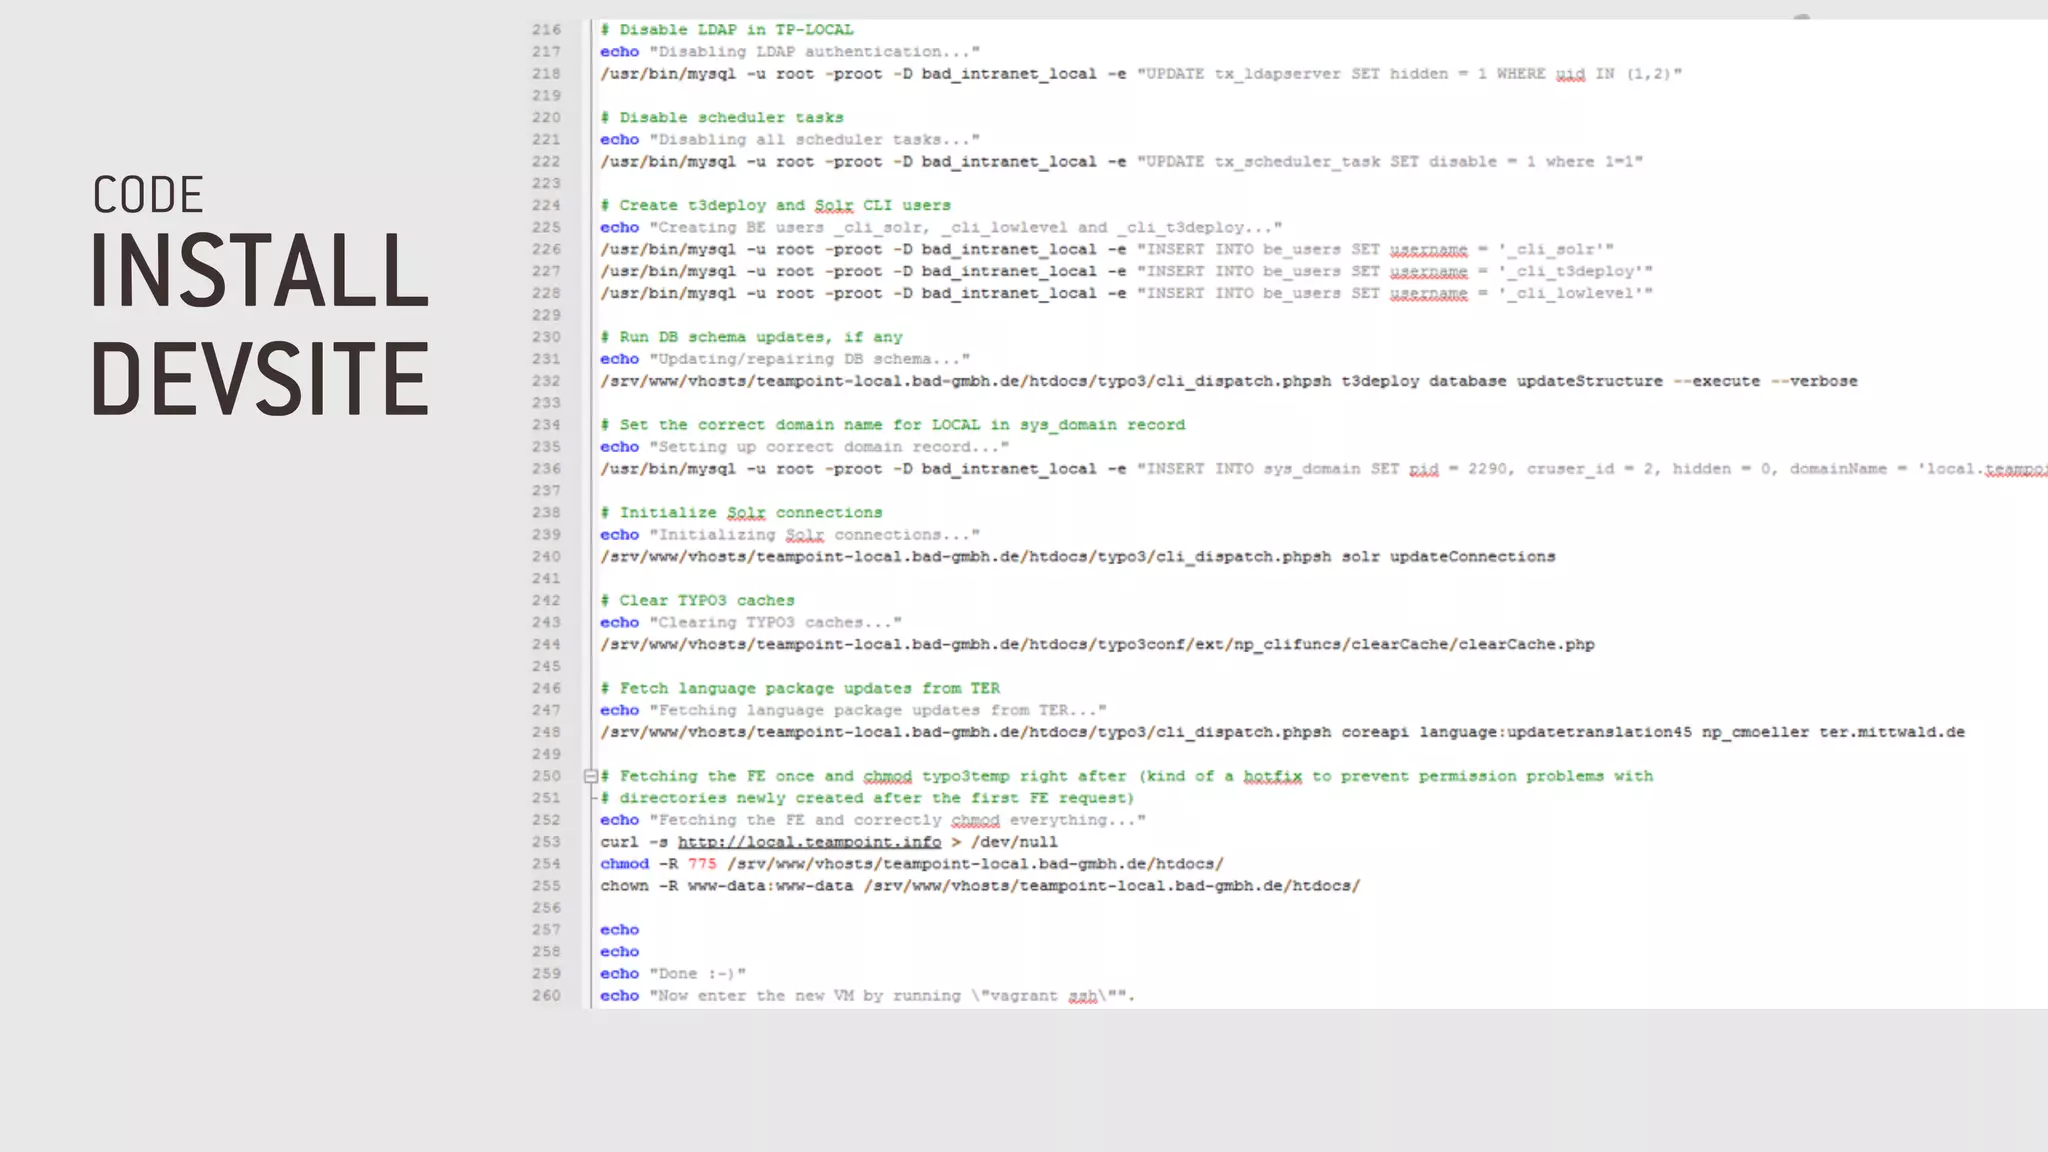The image size is (2048, 1152).
Task: Click the 'solr updateConnections' command line
Action: click(1078, 558)
